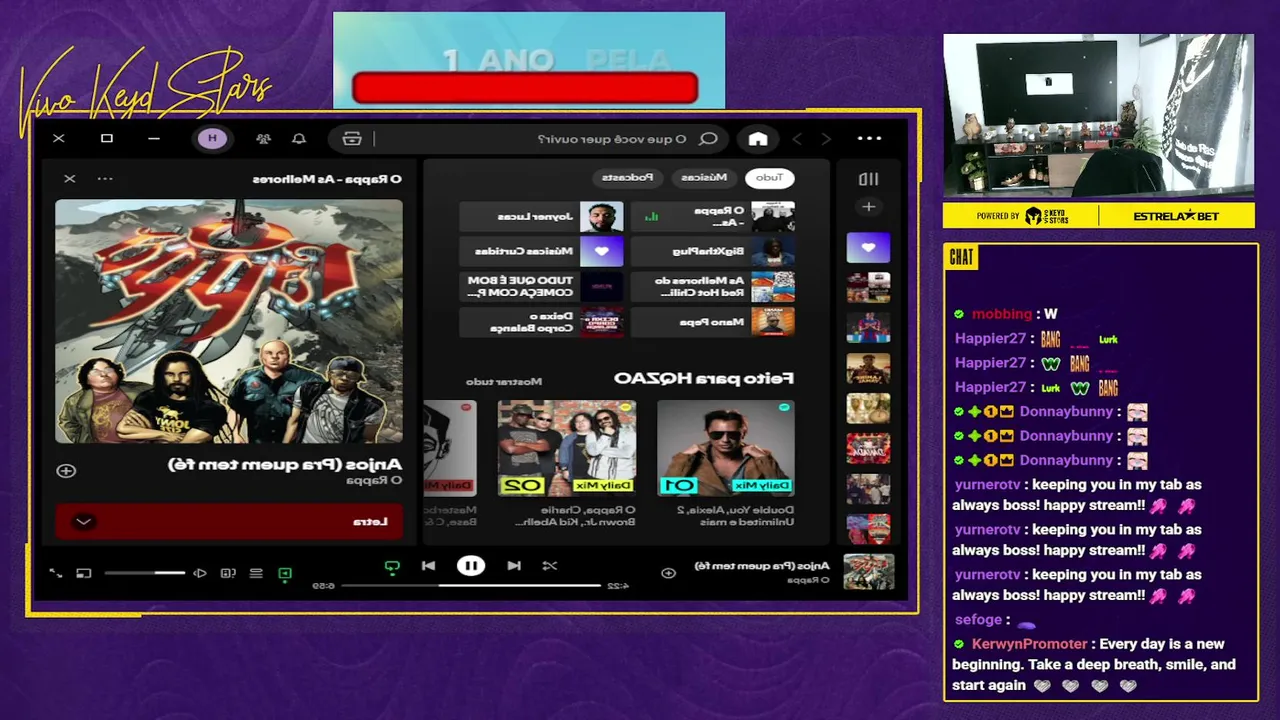The image size is (1280, 720).
Task: Open the mini player icon
Action: tap(84, 573)
